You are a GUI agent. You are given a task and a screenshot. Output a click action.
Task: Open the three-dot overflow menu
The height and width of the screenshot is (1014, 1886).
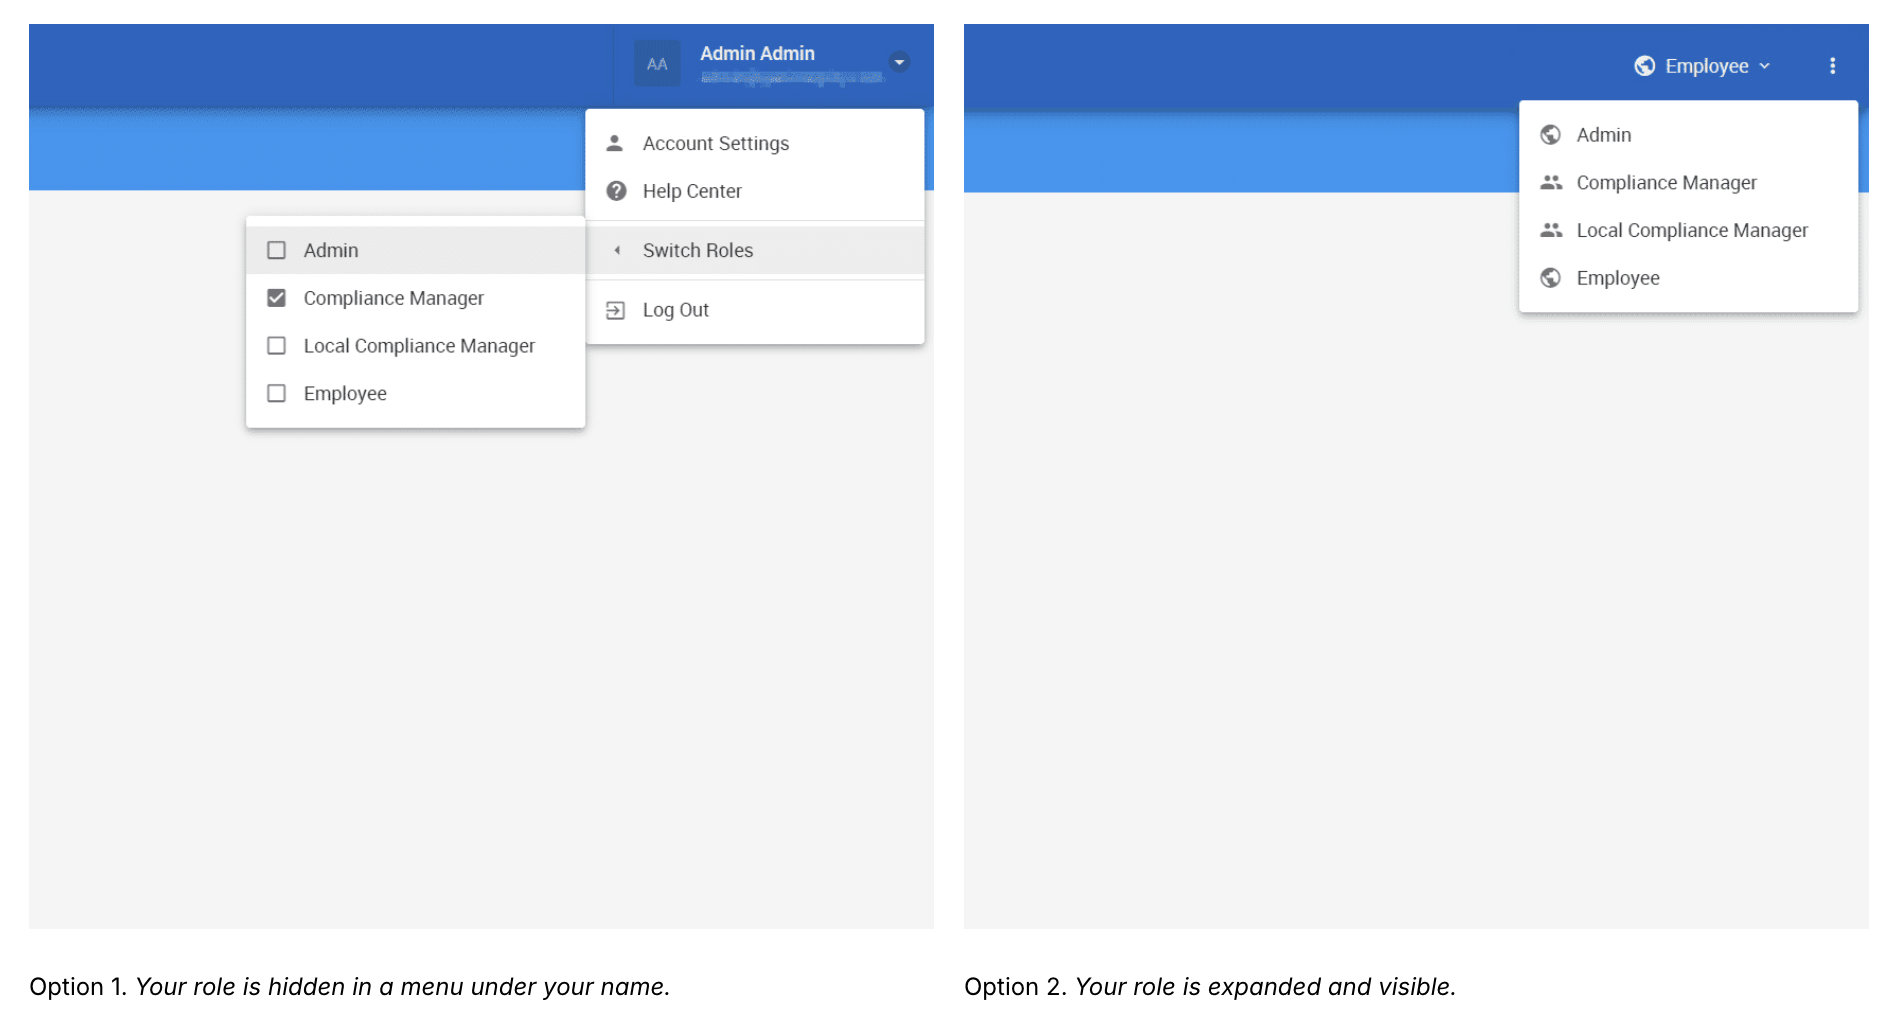(1832, 66)
